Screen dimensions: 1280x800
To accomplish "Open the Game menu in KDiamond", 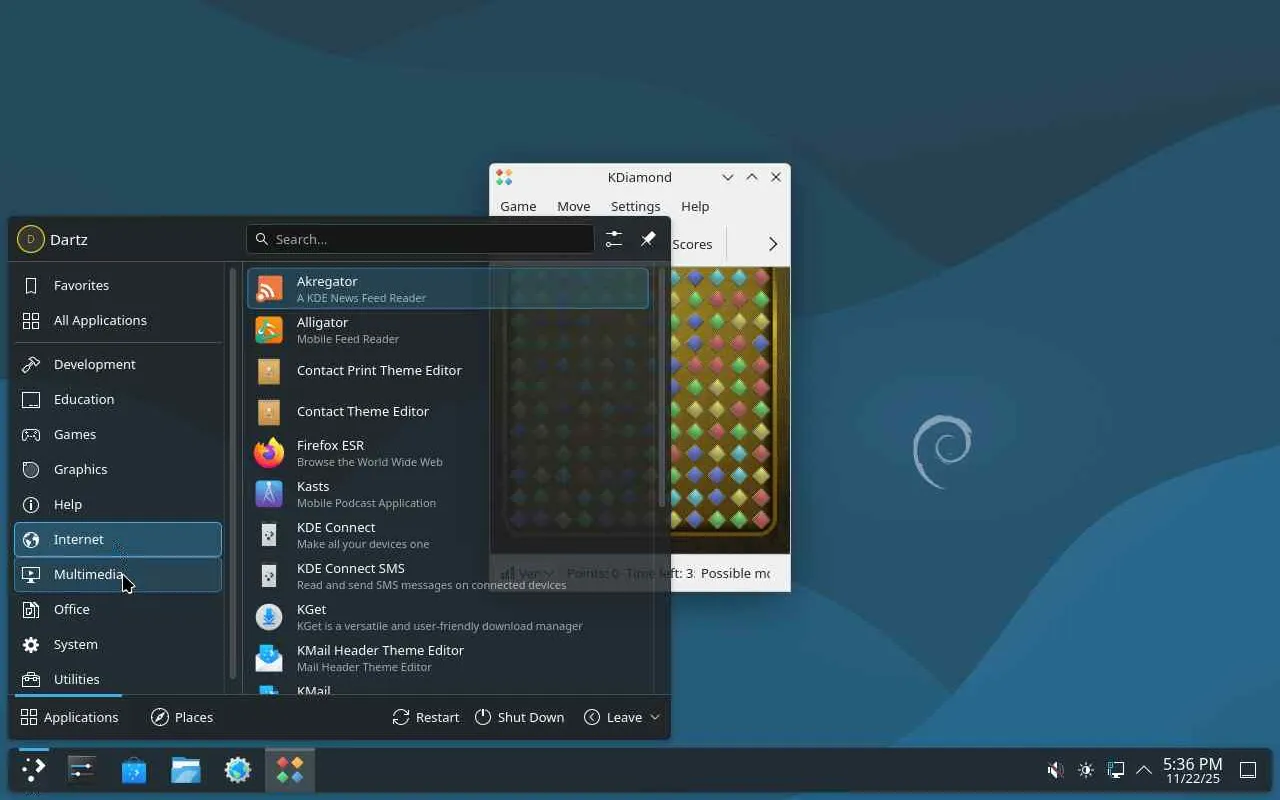I will (518, 206).
